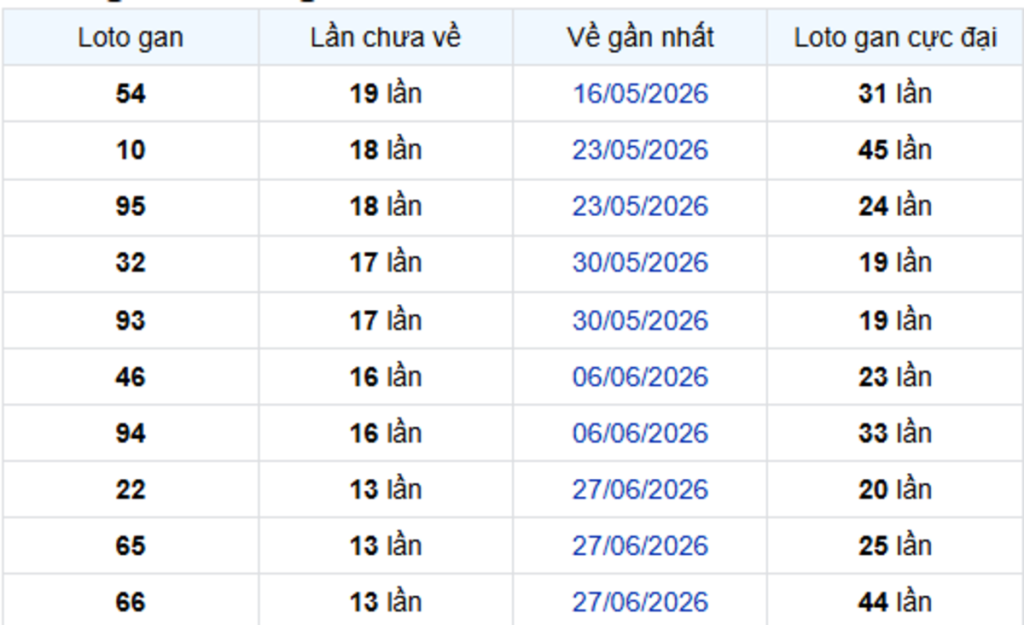The height and width of the screenshot is (625, 1024).
Task: Select loto number 65 cell
Action: [131, 545]
